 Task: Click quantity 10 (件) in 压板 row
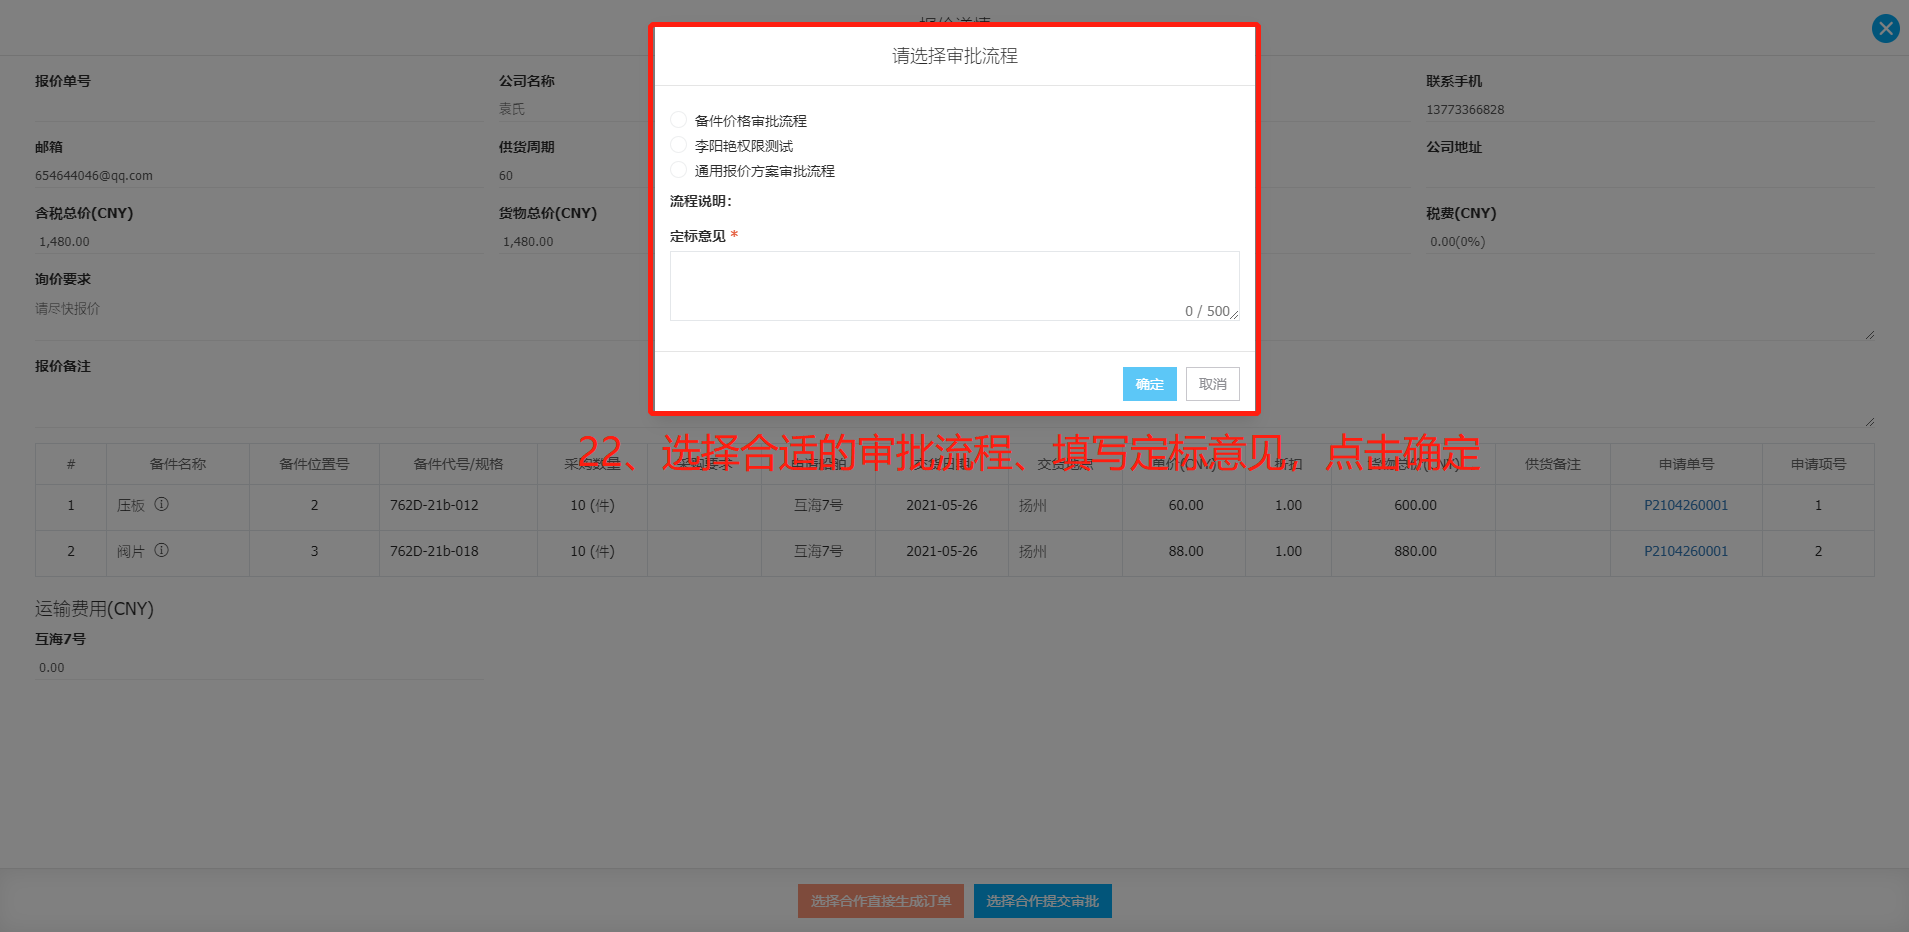(x=592, y=505)
